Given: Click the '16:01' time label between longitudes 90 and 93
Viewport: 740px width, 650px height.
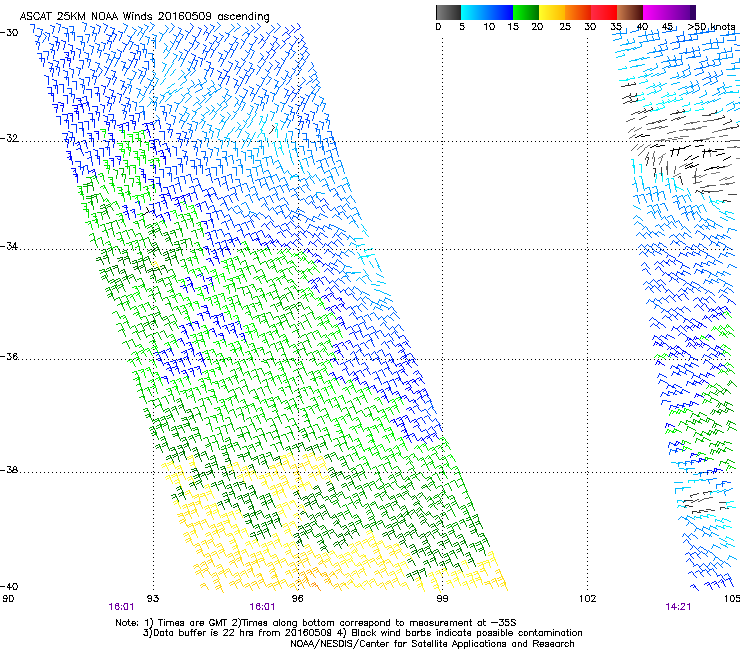Looking at the screenshot, I should click(x=121, y=607).
